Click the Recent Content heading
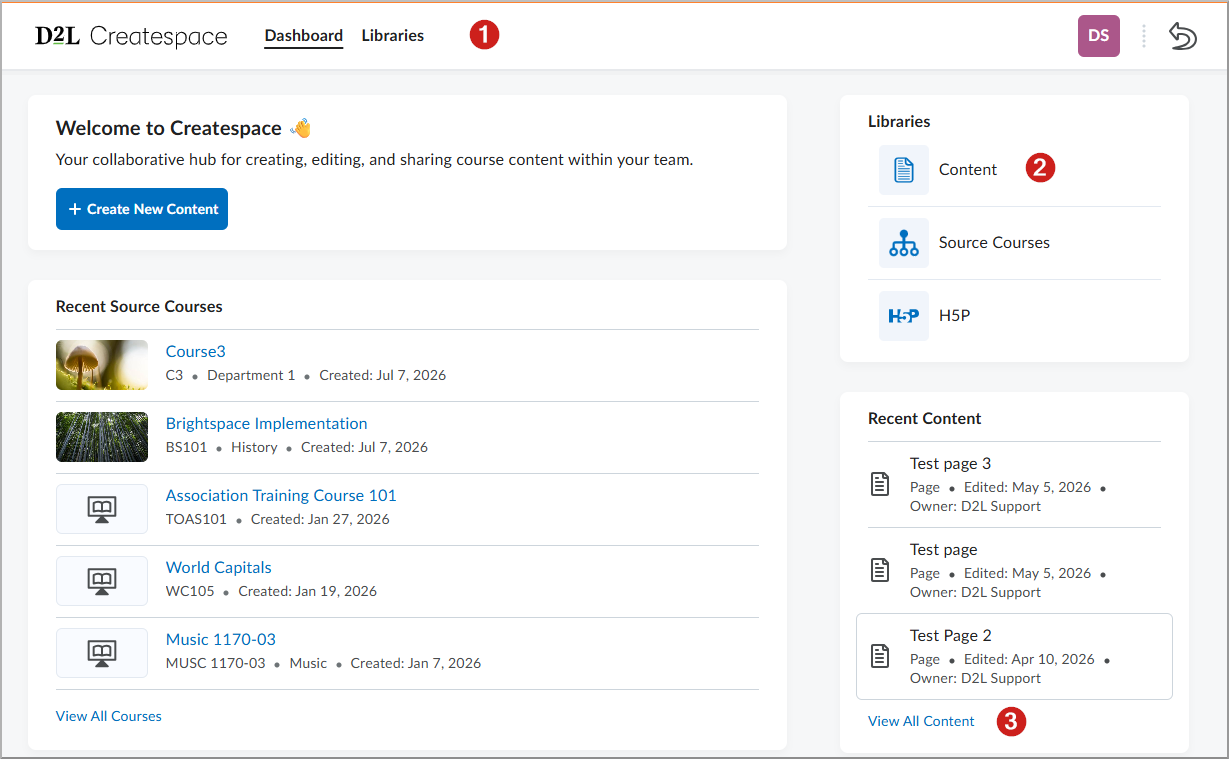This screenshot has width=1229, height=759. coord(925,419)
